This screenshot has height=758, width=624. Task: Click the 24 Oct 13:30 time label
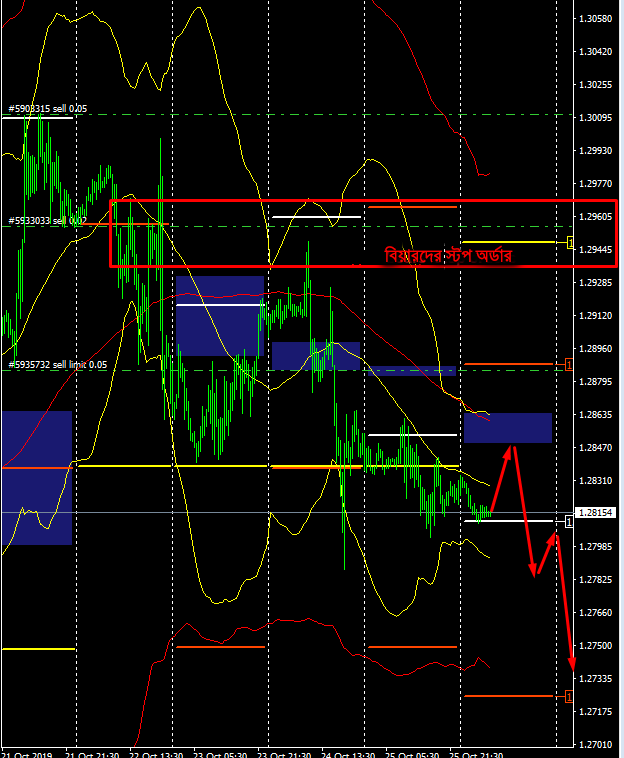[350, 752]
